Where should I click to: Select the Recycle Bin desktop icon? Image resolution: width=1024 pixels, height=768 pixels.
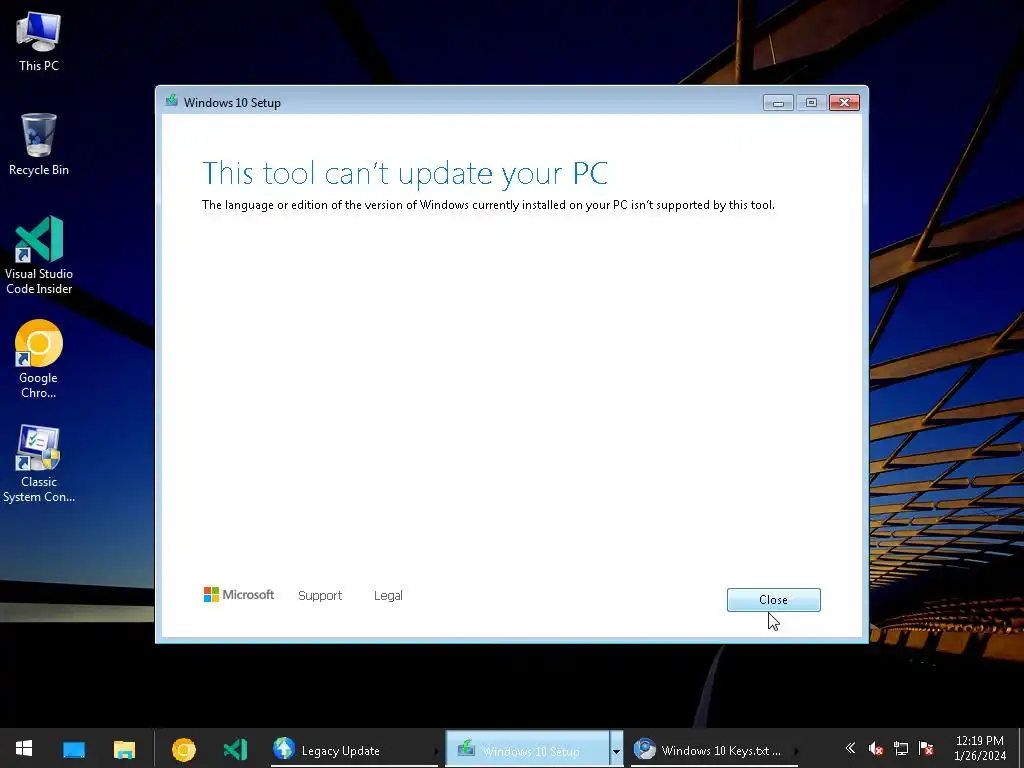tap(39, 144)
